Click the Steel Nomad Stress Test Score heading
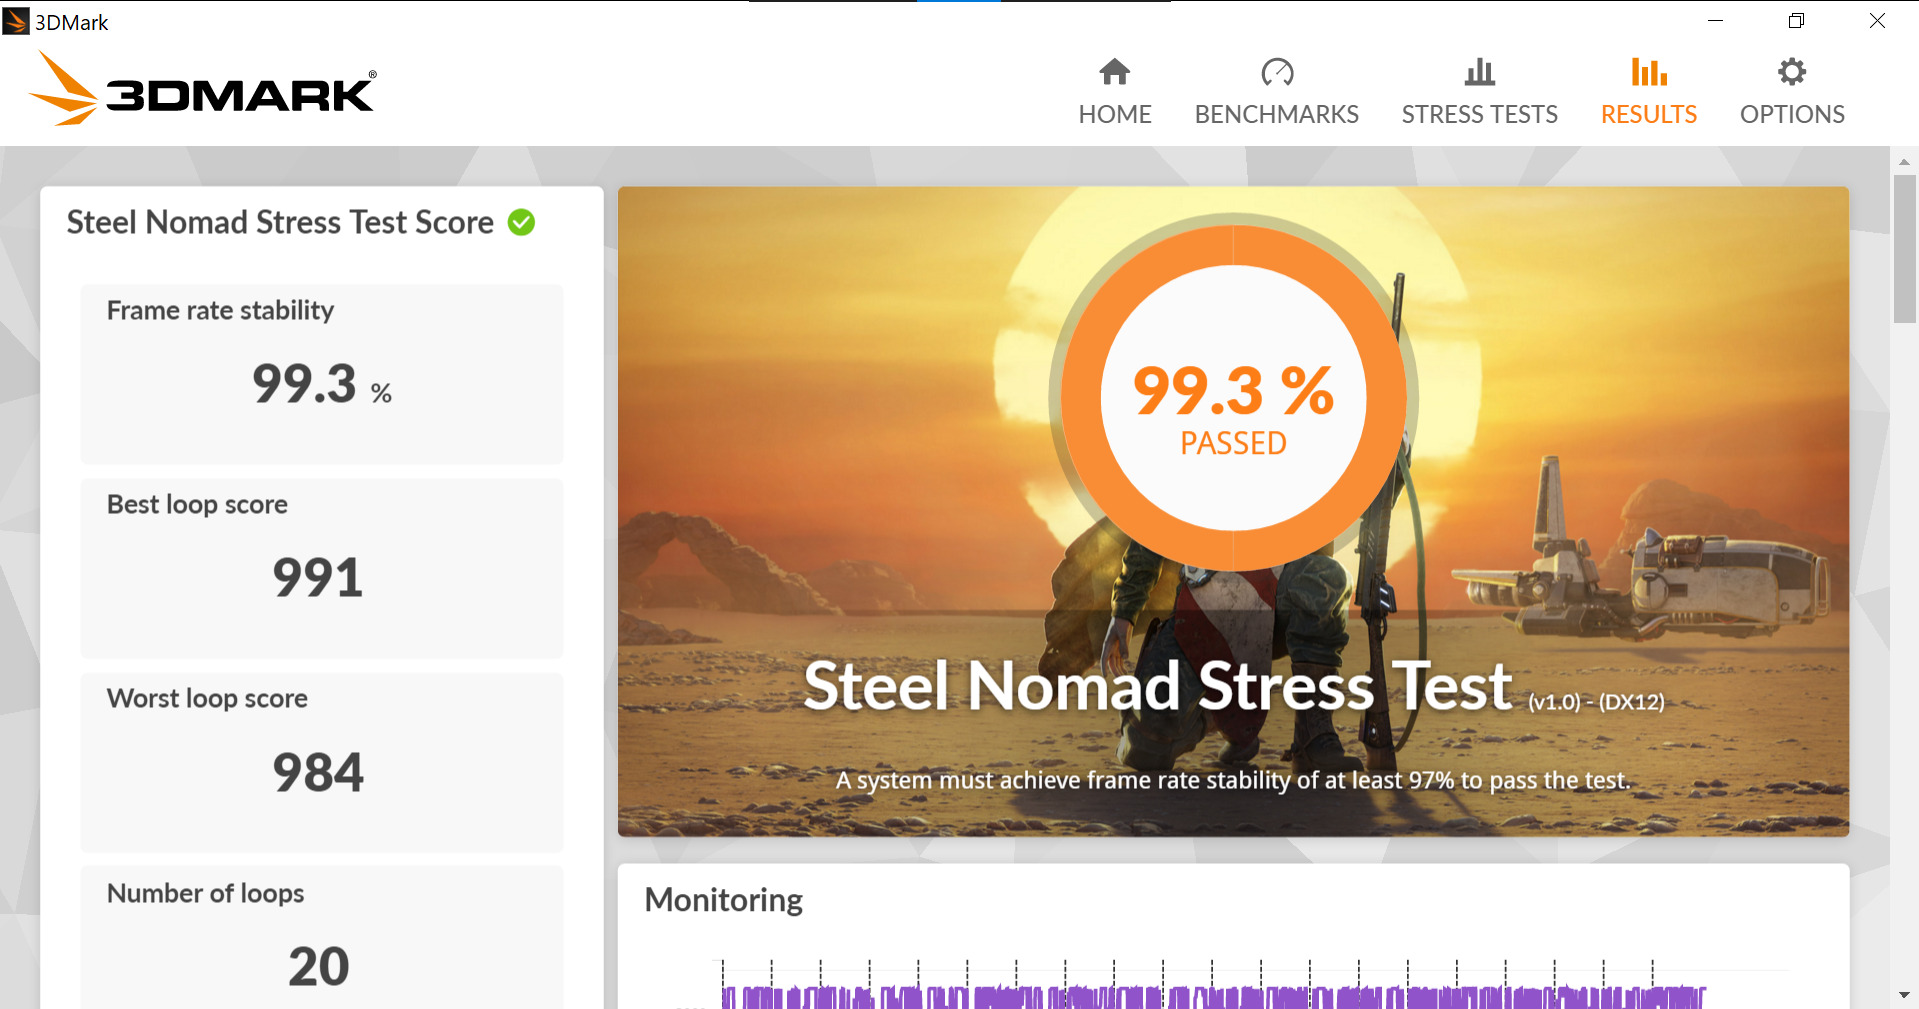The image size is (1919, 1009). pyautogui.click(x=280, y=222)
